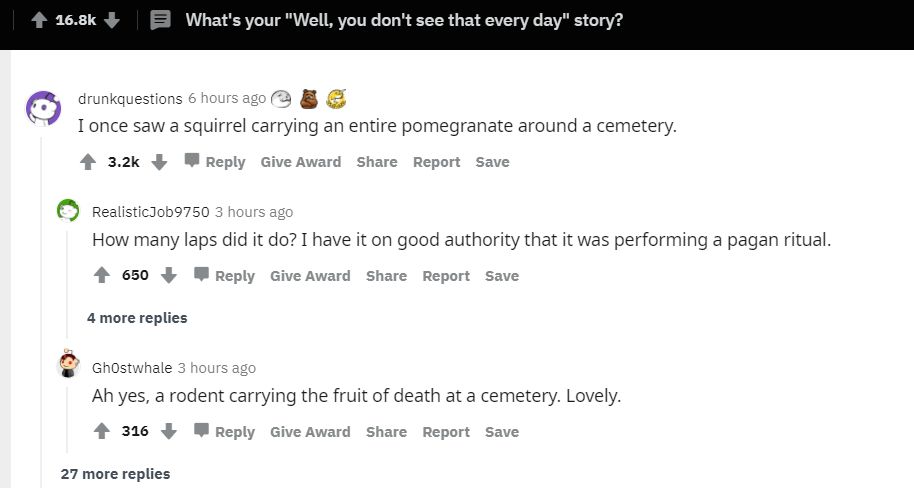The height and width of the screenshot is (488, 914).
Task: Expand the 27 more replies link
Action: point(115,474)
